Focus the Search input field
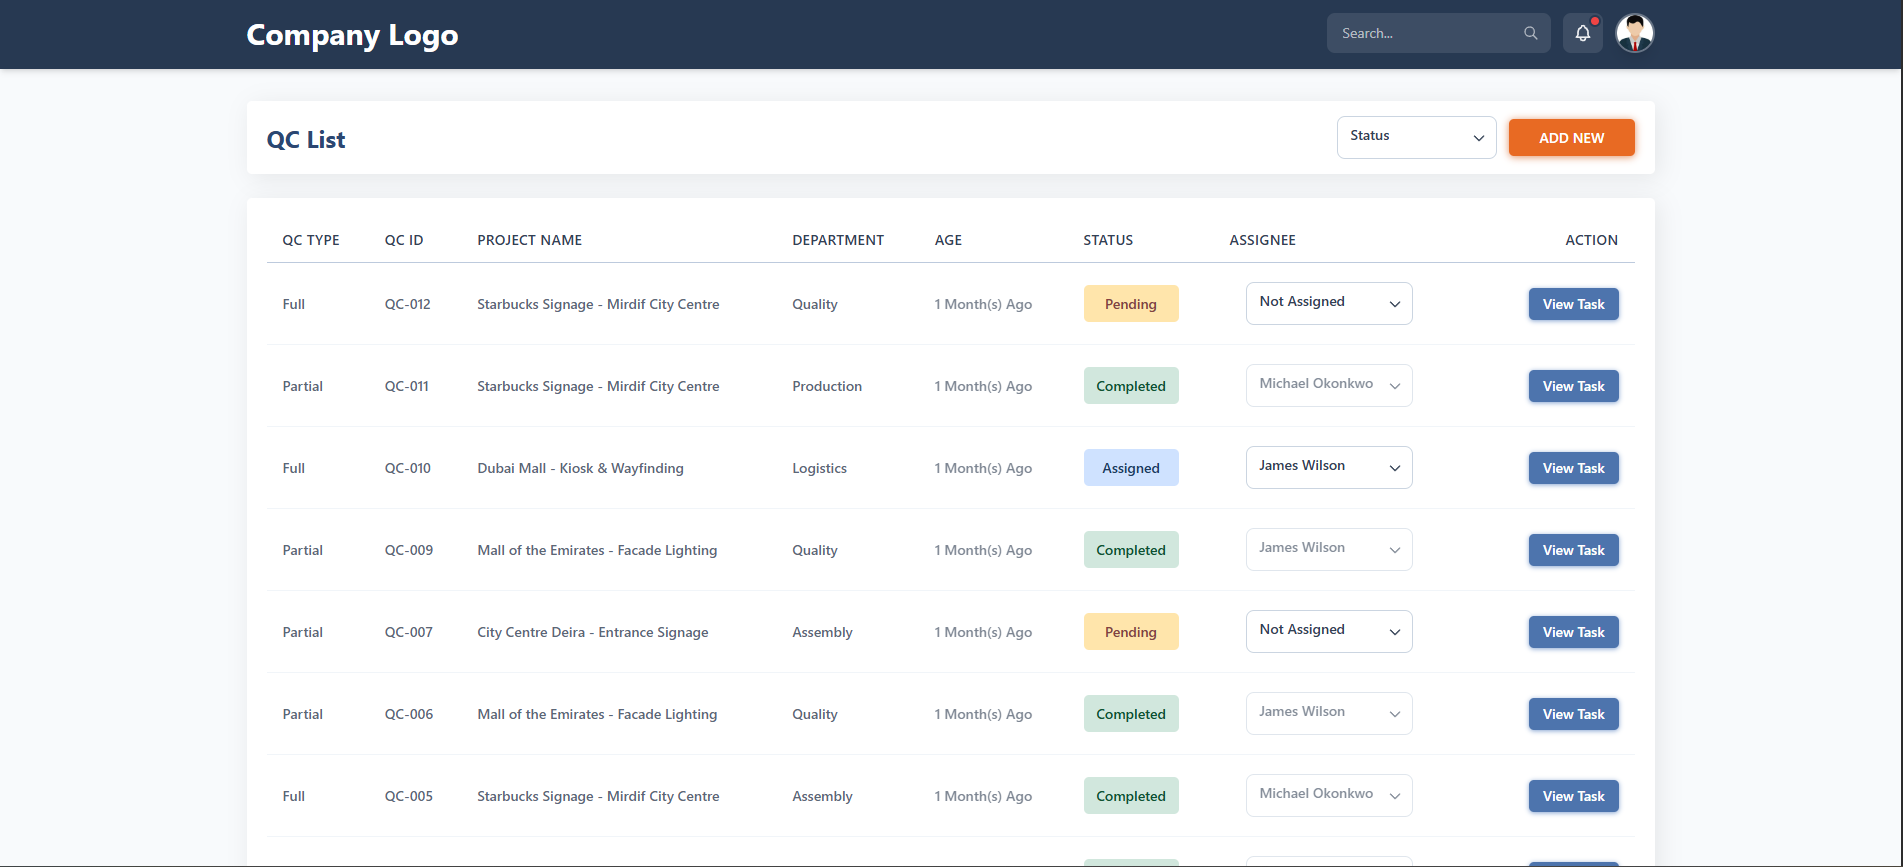The height and width of the screenshot is (867, 1903). tap(1438, 33)
